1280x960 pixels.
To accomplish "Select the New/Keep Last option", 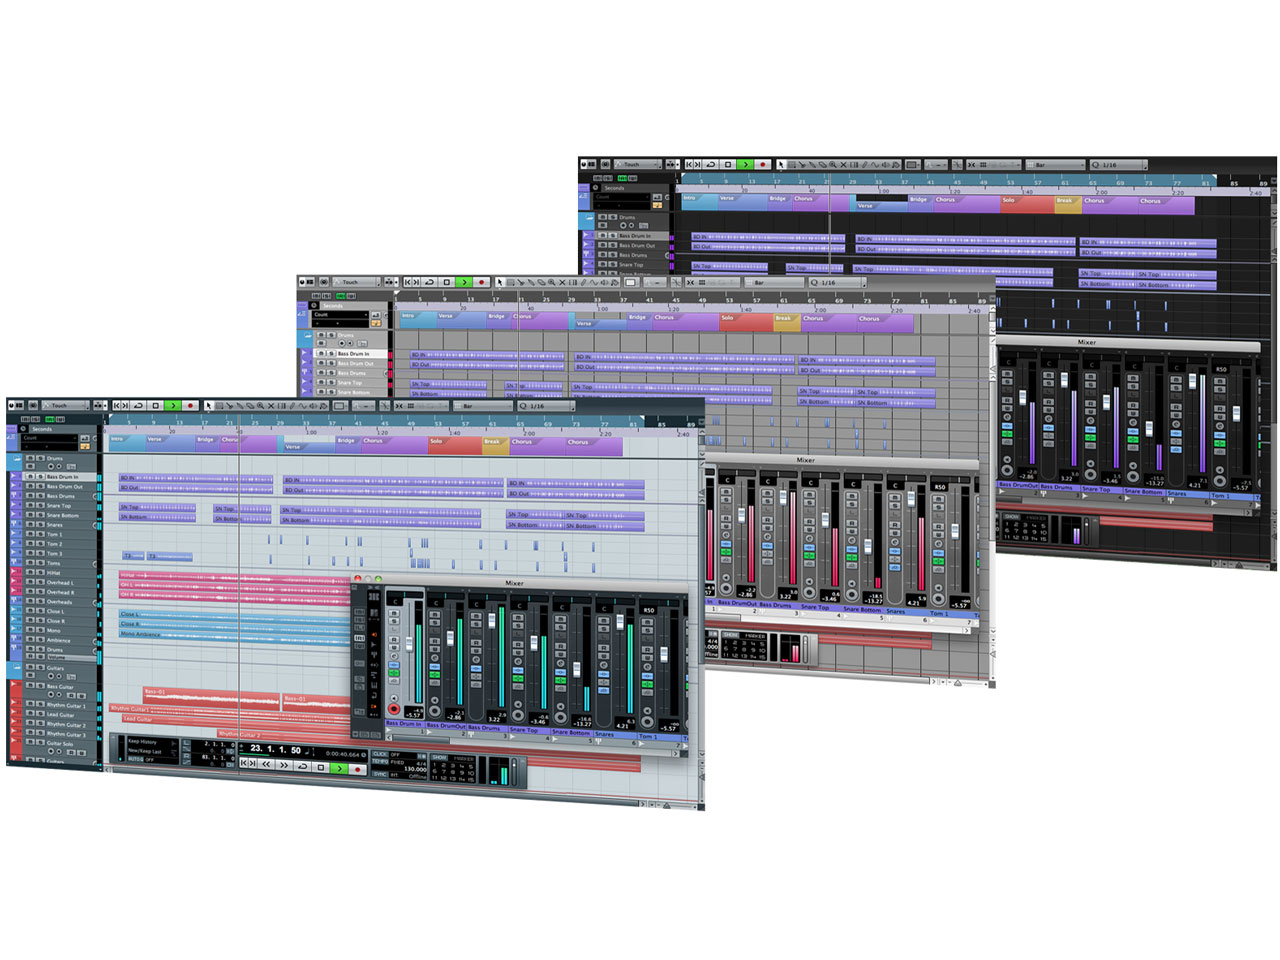I will 145,751.
